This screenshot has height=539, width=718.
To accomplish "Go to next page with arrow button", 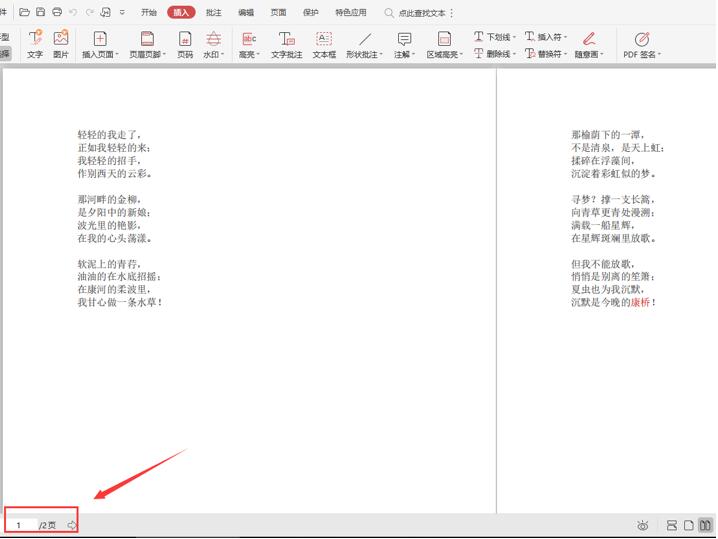I will tap(72, 525).
